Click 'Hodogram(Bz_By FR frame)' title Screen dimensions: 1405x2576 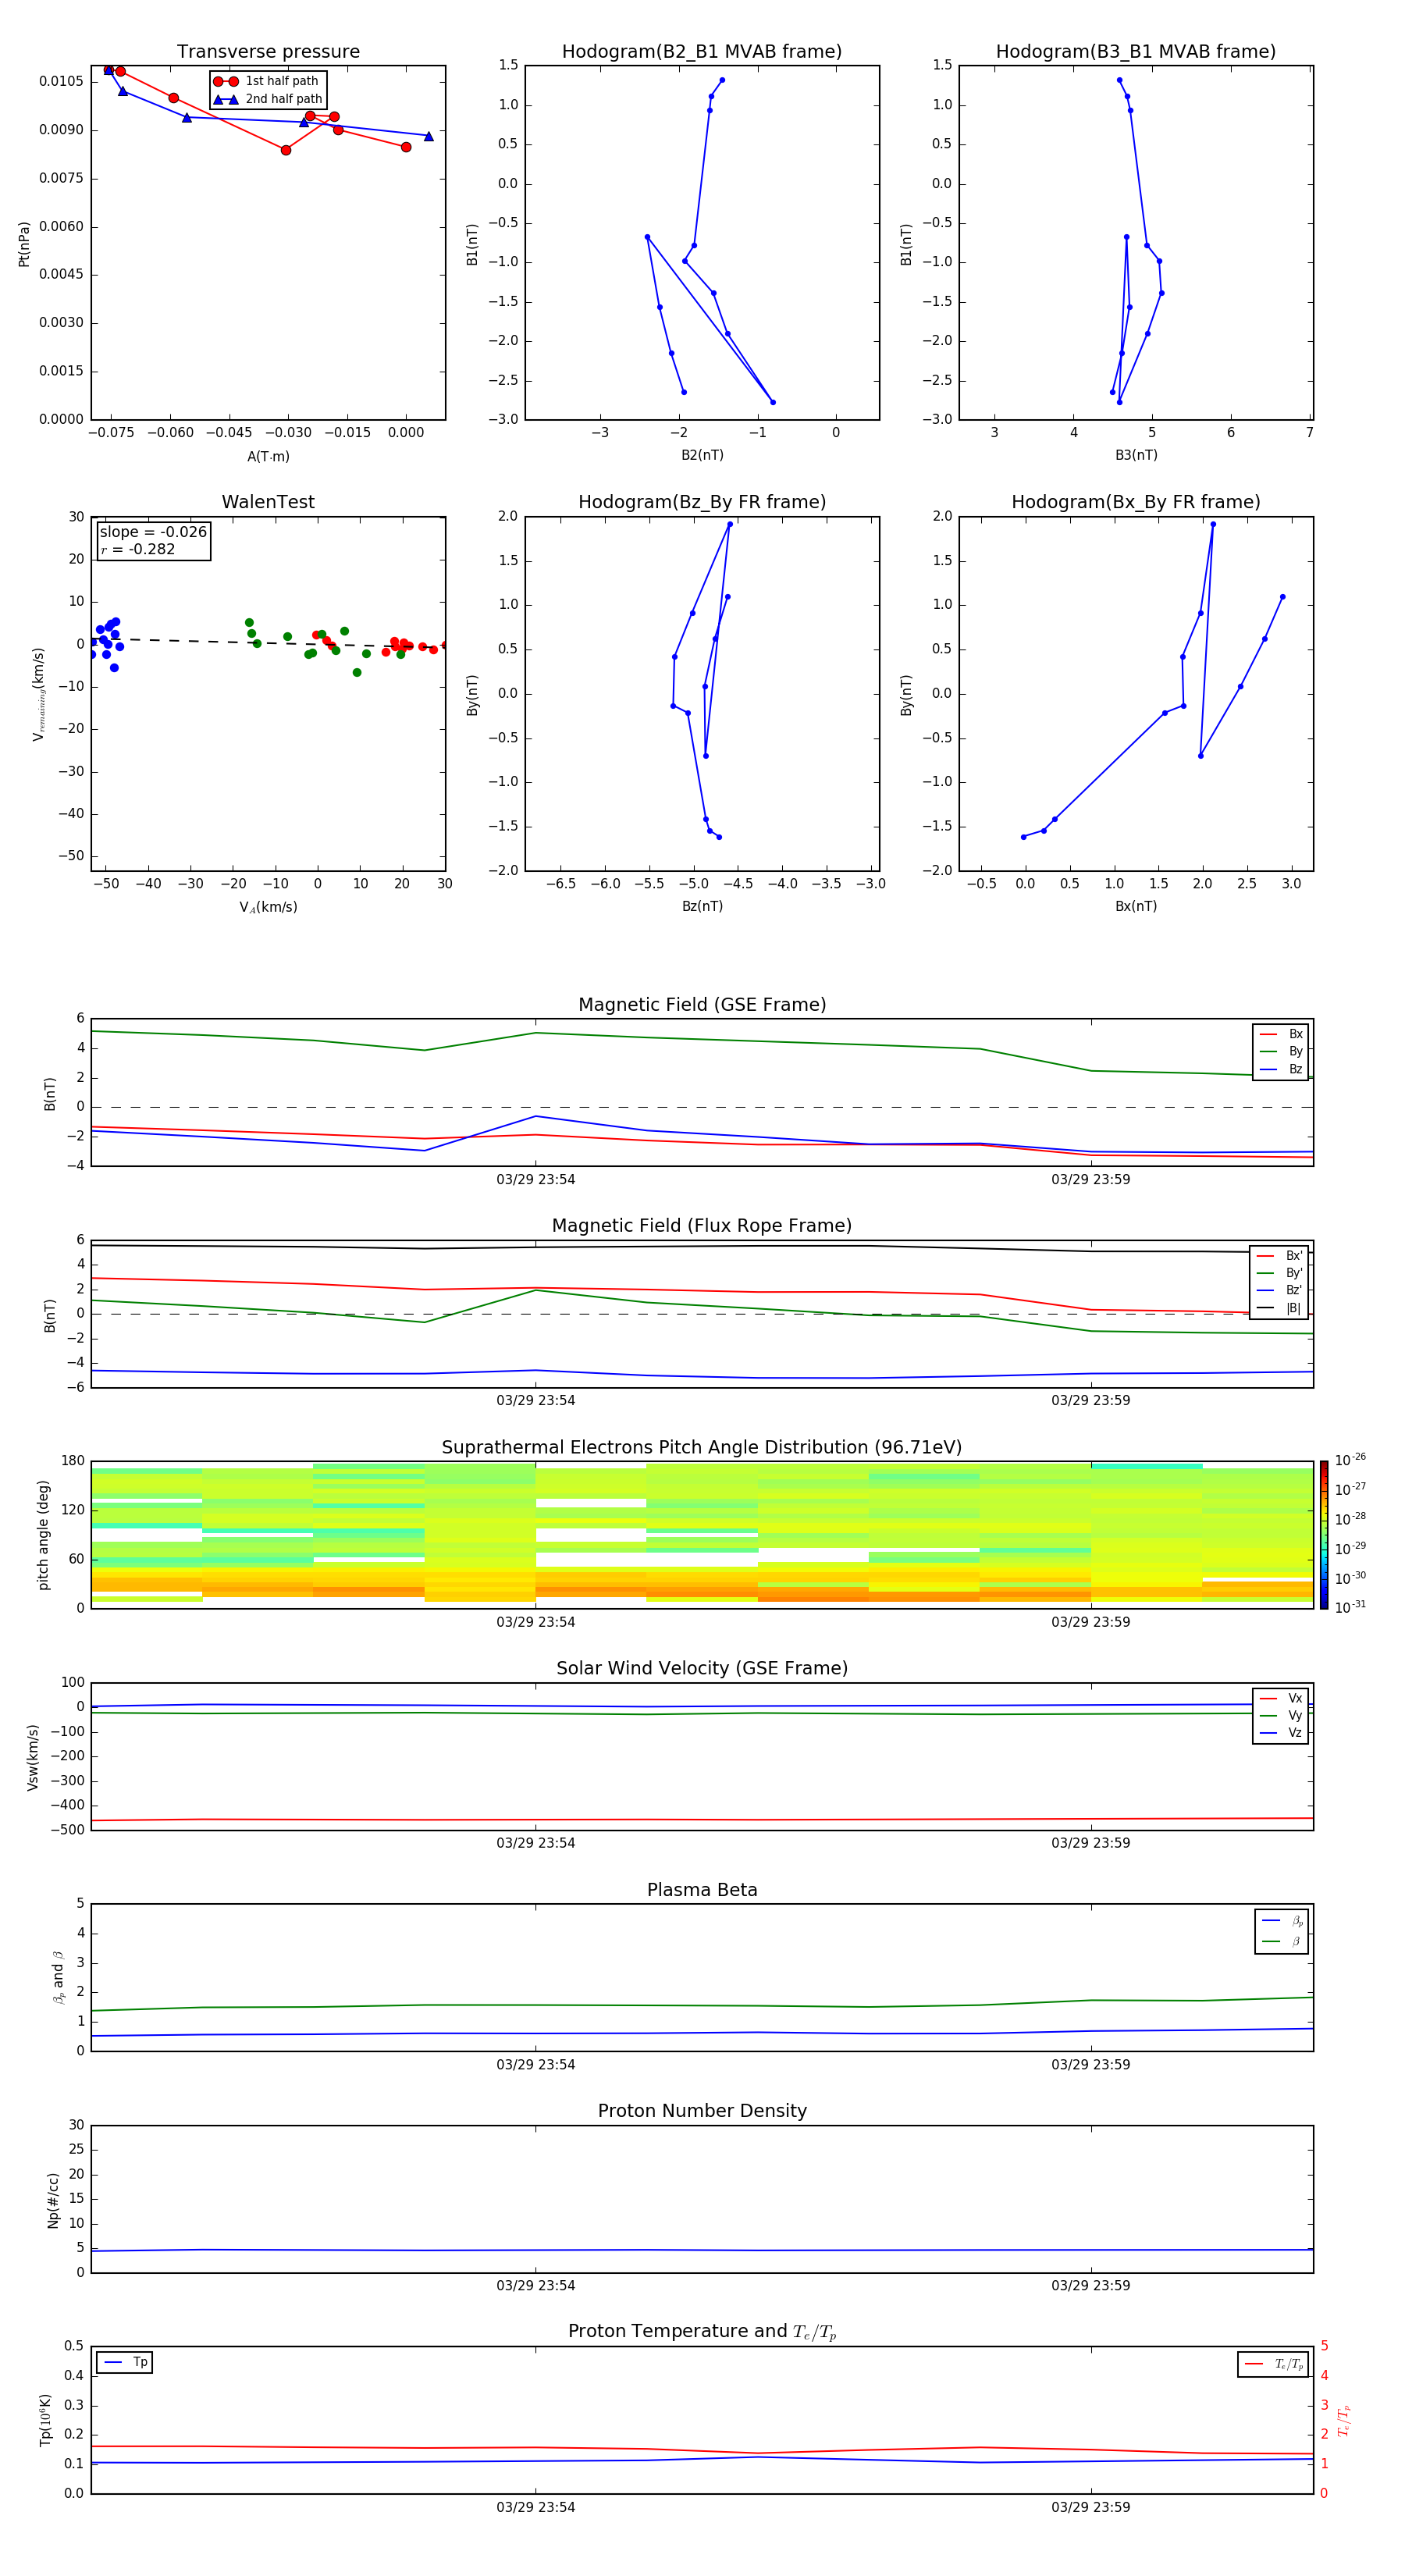coord(702,502)
